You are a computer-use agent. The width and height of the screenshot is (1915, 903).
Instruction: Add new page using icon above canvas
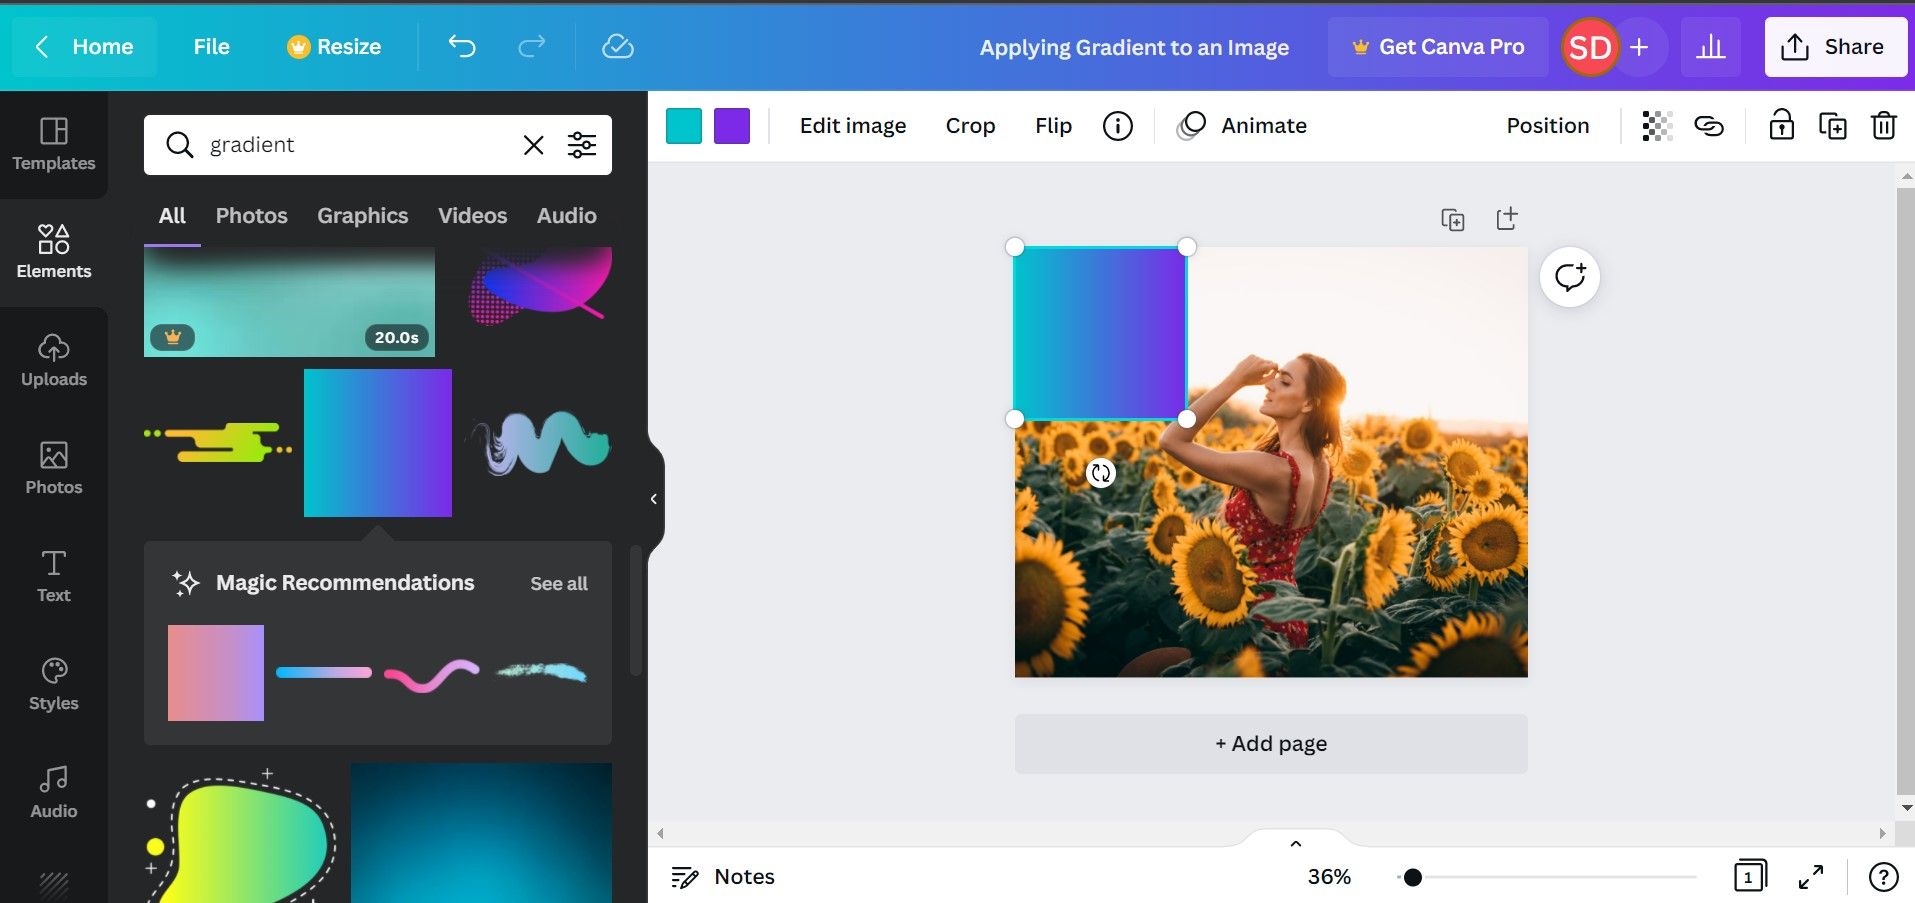pyautogui.click(x=1507, y=219)
